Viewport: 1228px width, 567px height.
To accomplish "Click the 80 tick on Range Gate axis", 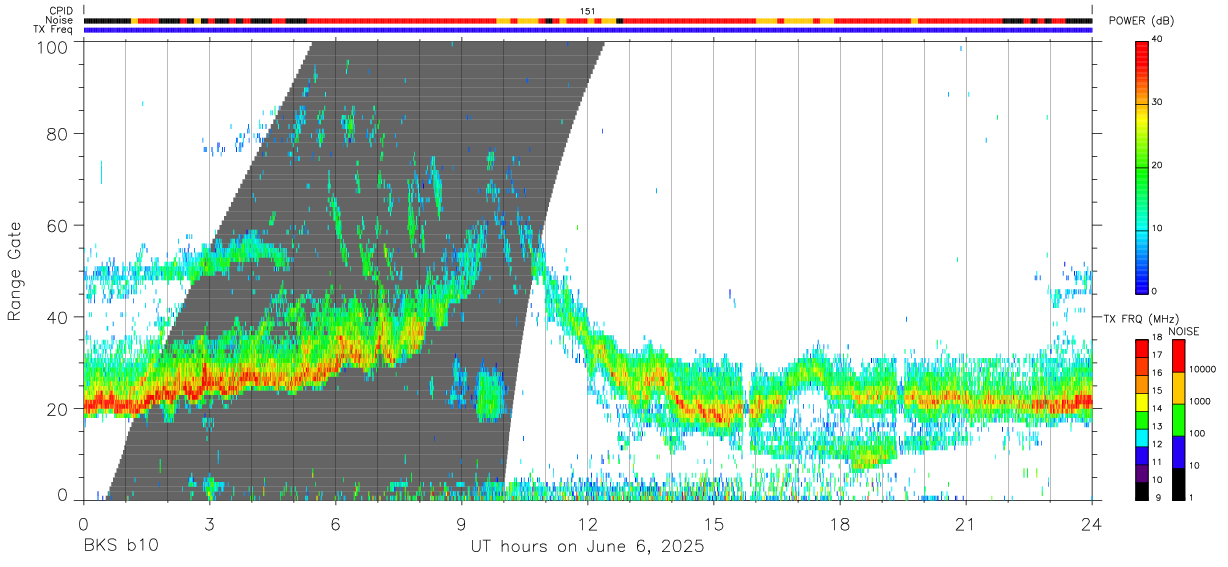I will 58,134.
